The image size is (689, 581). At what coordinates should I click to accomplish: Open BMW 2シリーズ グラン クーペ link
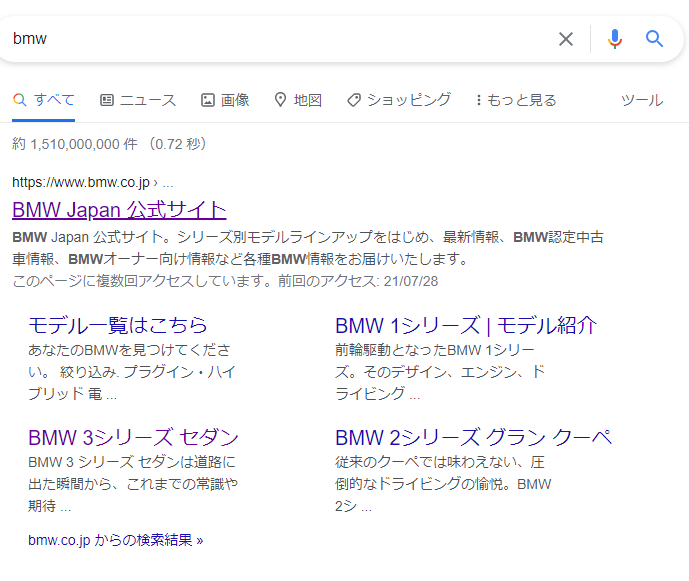(x=473, y=437)
